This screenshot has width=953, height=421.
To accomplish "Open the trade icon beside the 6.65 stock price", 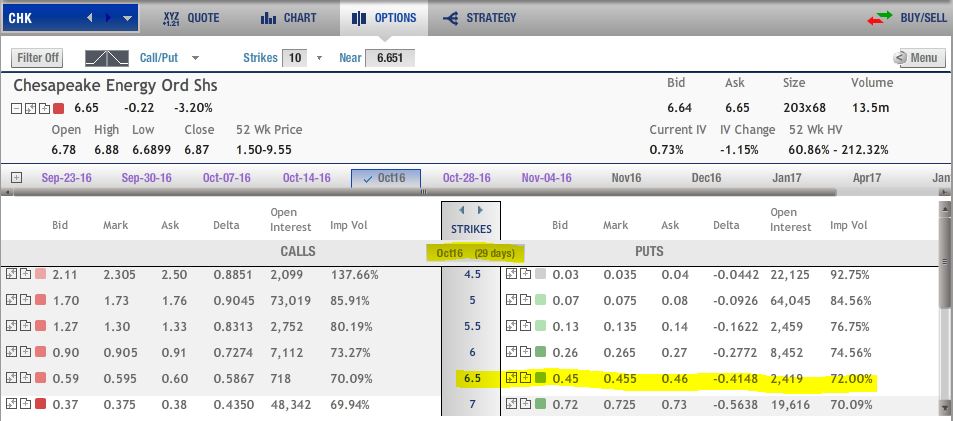I will click(30, 109).
